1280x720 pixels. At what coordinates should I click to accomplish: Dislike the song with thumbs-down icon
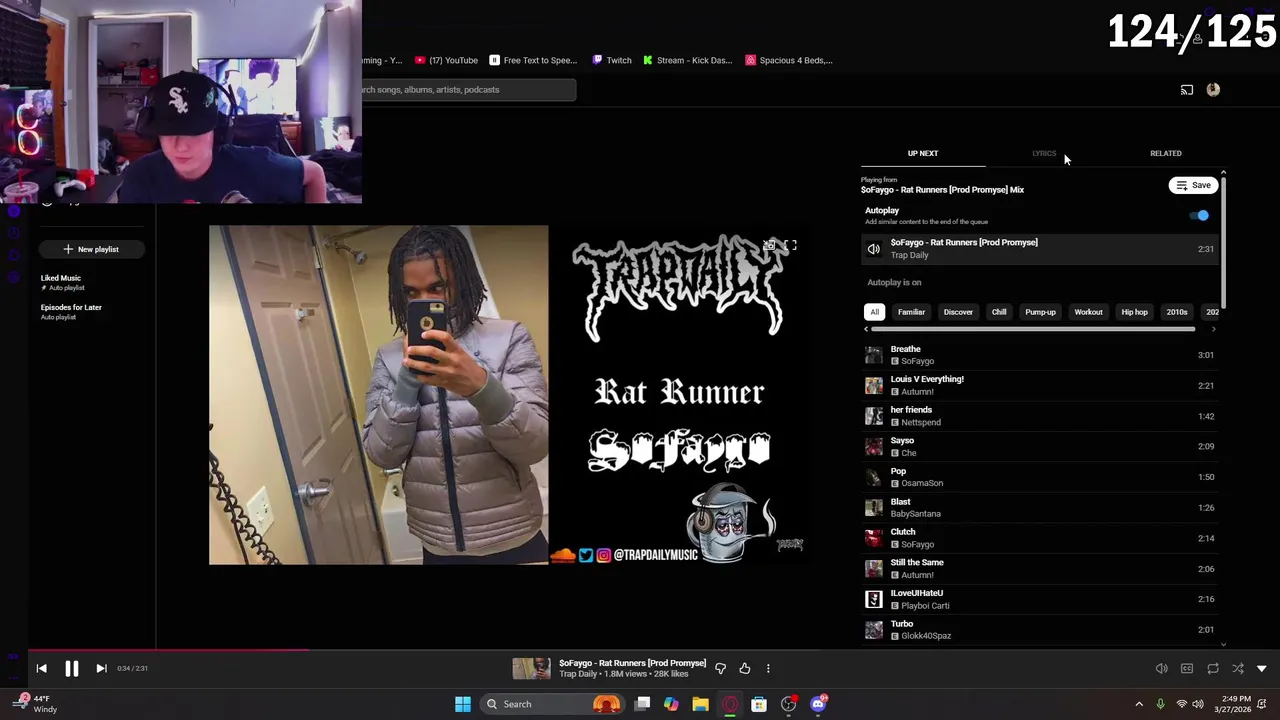pyautogui.click(x=720, y=668)
